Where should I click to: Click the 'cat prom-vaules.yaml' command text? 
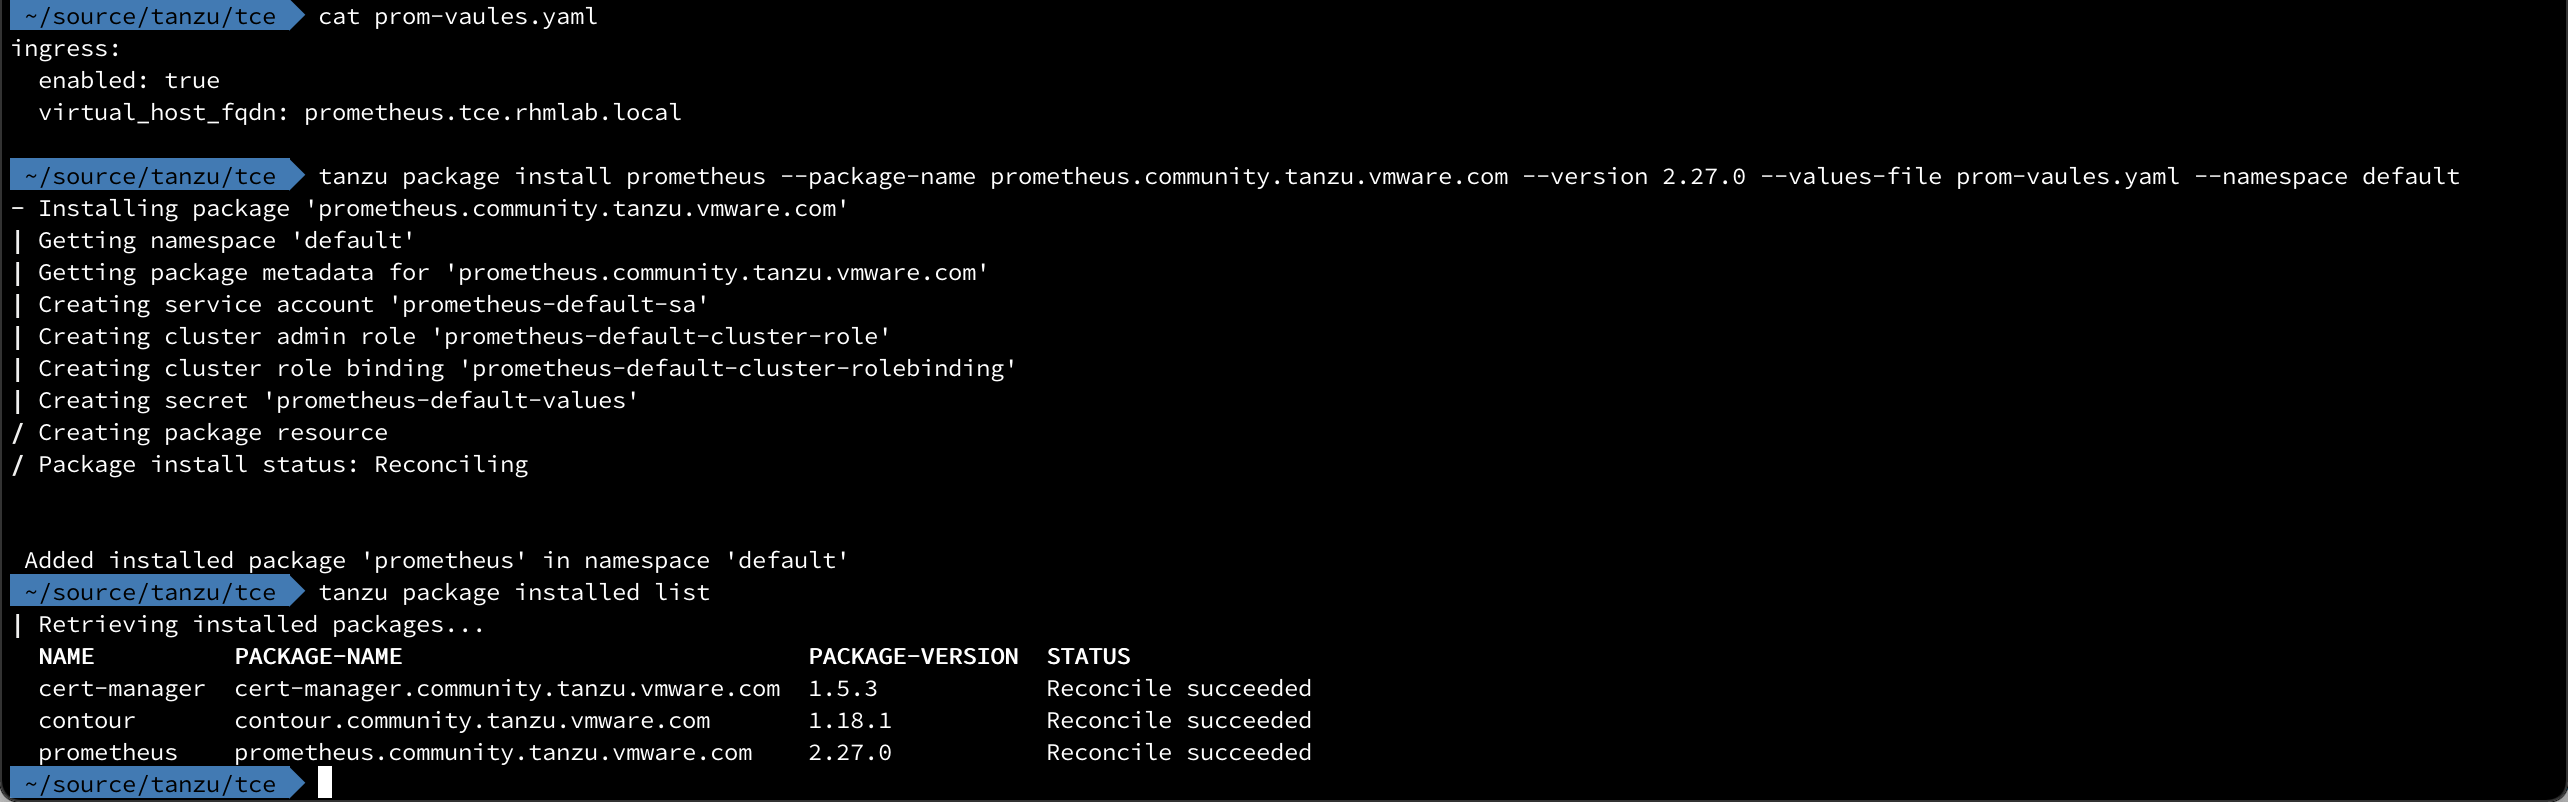coord(458,17)
